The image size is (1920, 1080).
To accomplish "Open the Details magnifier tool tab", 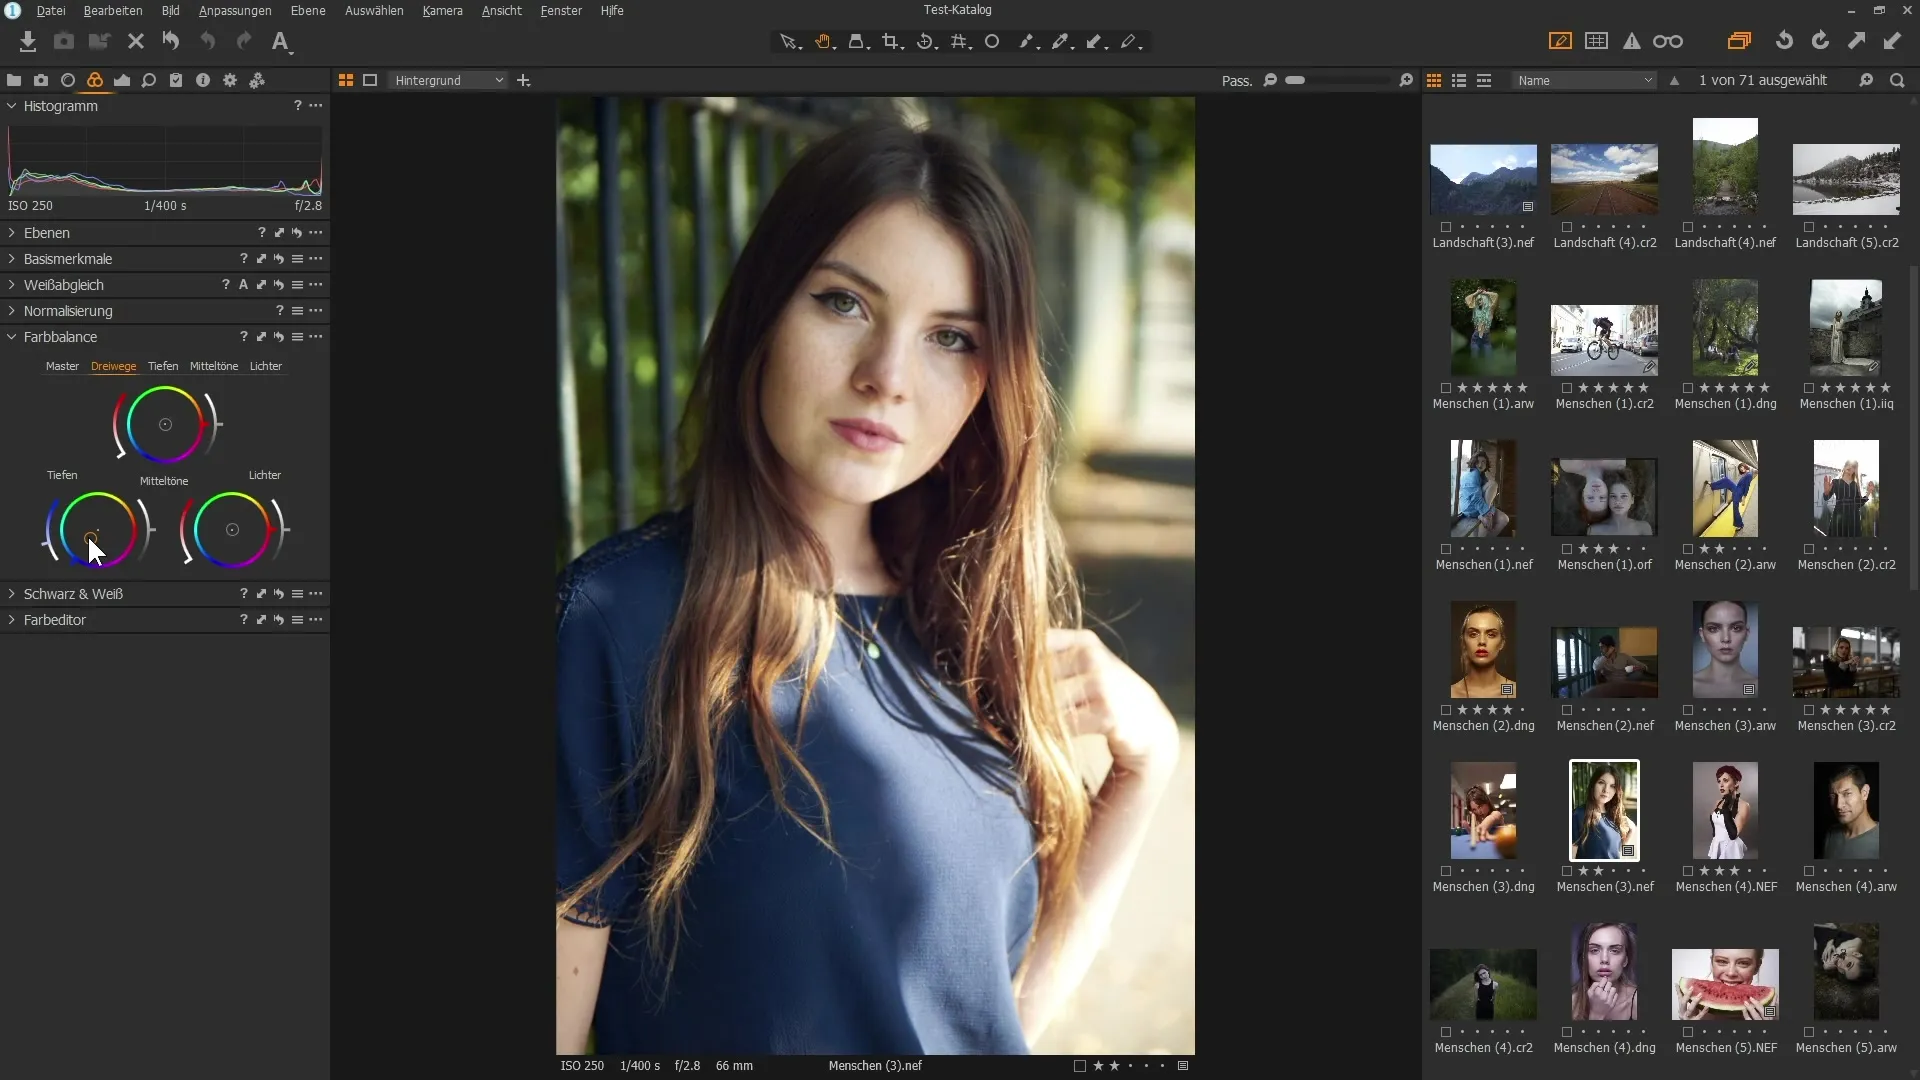I will pos(149,80).
